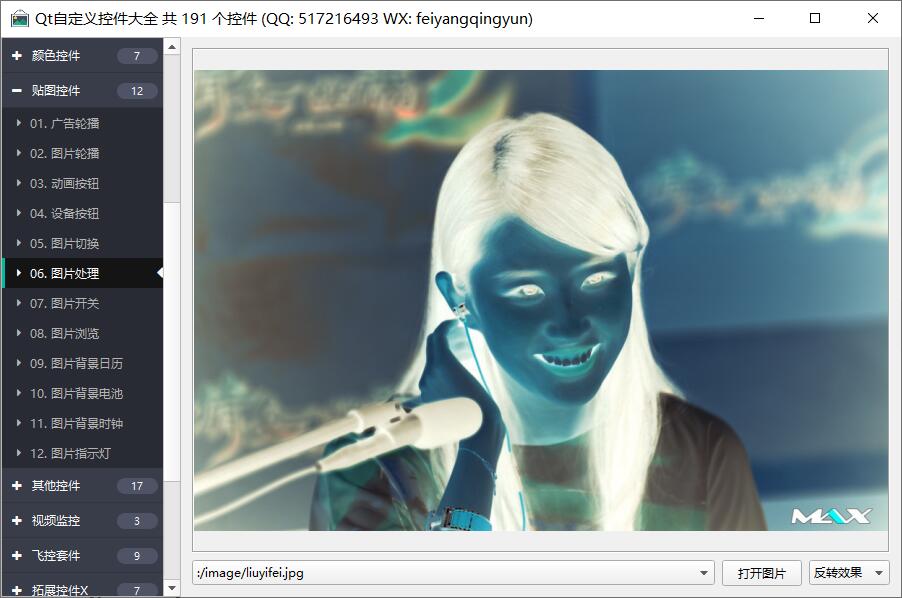Open the 反转效果 effect dropdown
This screenshot has width=902, height=598.
[849, 573]
